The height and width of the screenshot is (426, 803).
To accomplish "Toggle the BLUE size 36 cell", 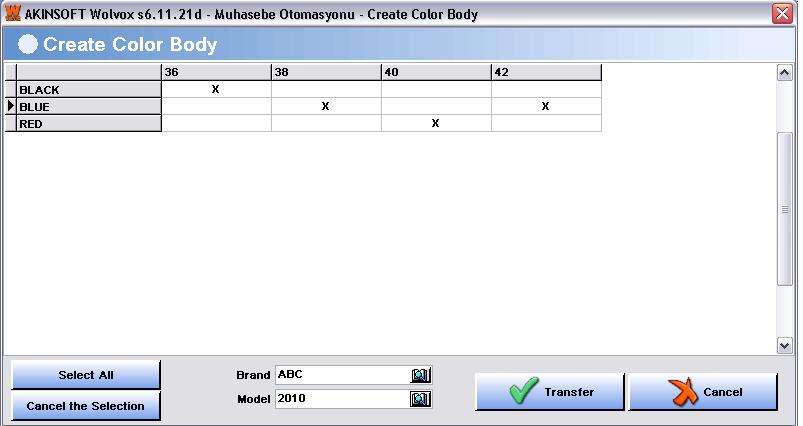I will 216,106.
